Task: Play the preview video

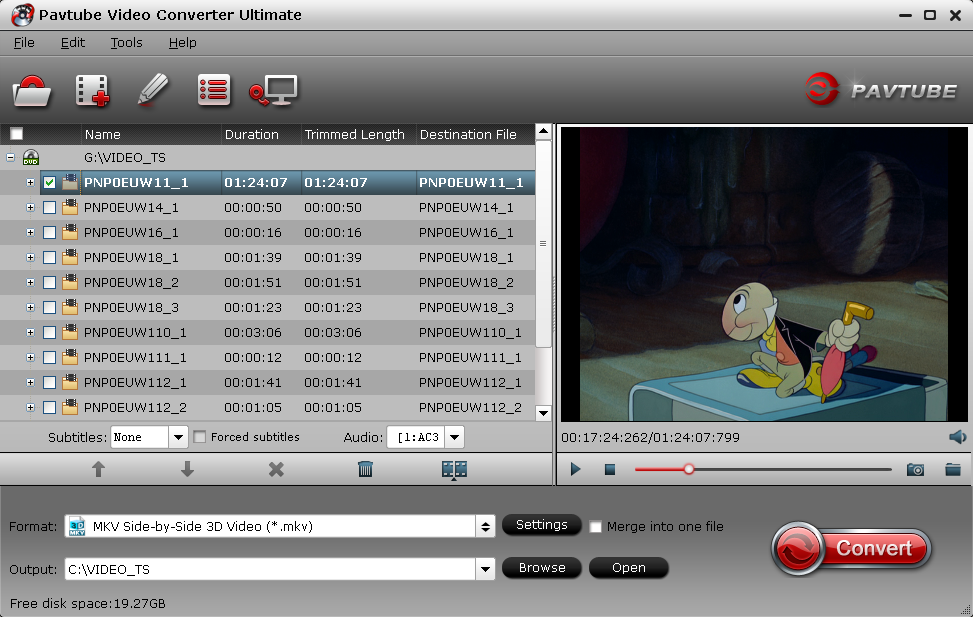Action: pyautogui.click(x=575, y=469)
